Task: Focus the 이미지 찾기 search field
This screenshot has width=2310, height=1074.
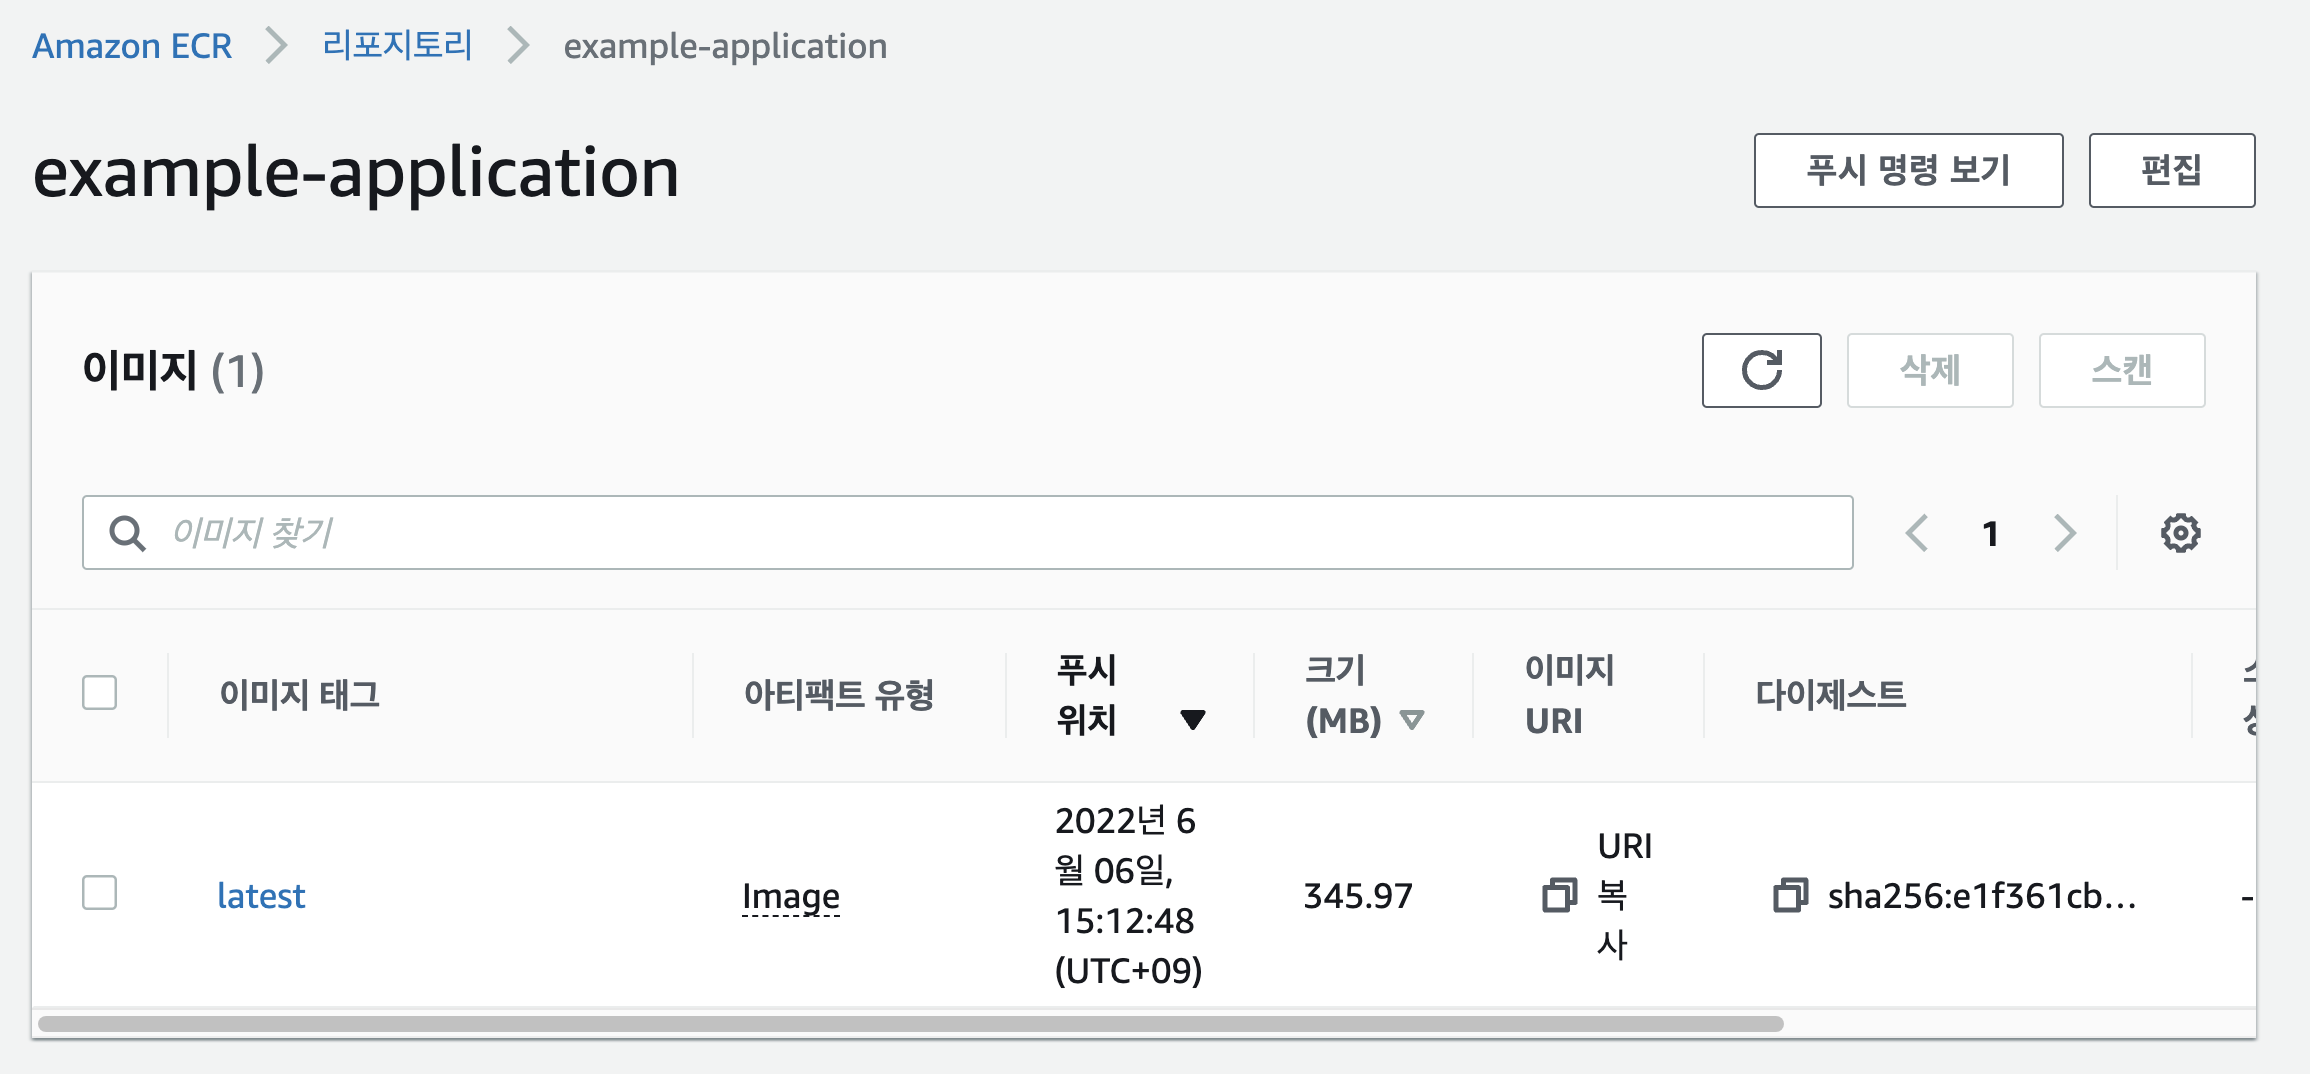Action: coord(967,533)
